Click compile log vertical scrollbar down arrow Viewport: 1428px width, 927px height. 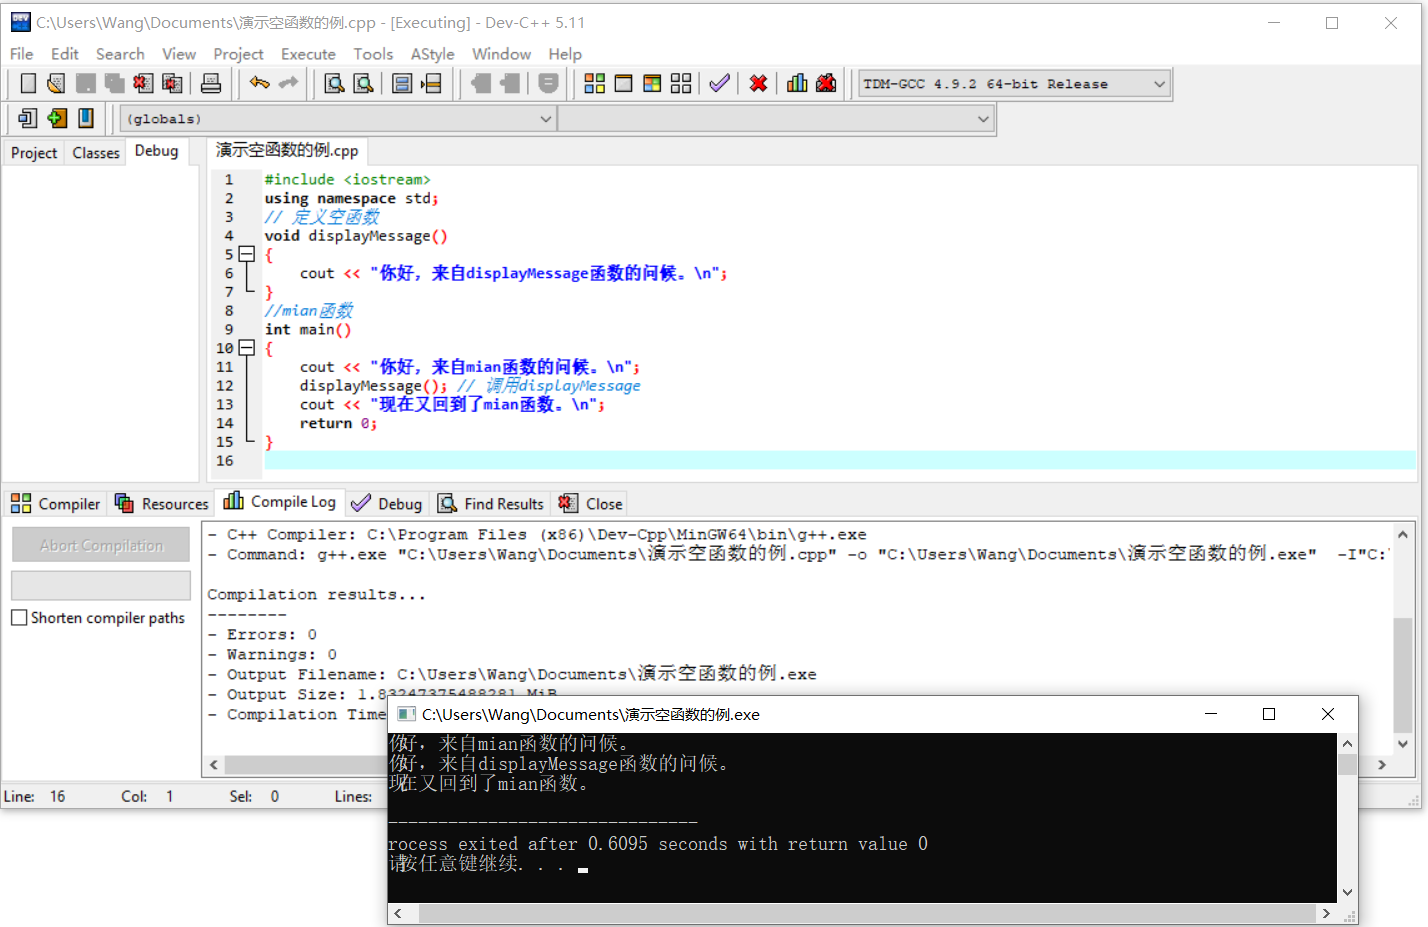[x=1402, y=744]
